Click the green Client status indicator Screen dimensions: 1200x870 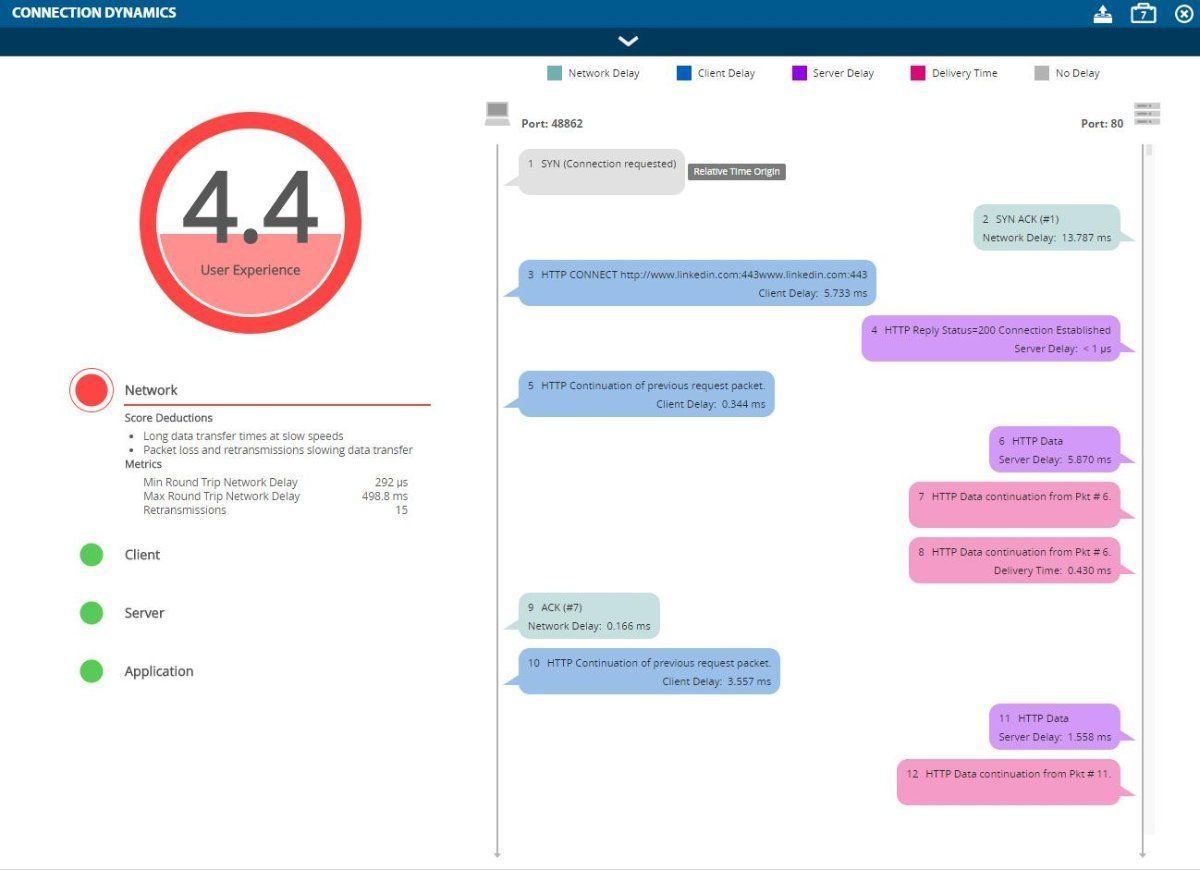(91, 554)
